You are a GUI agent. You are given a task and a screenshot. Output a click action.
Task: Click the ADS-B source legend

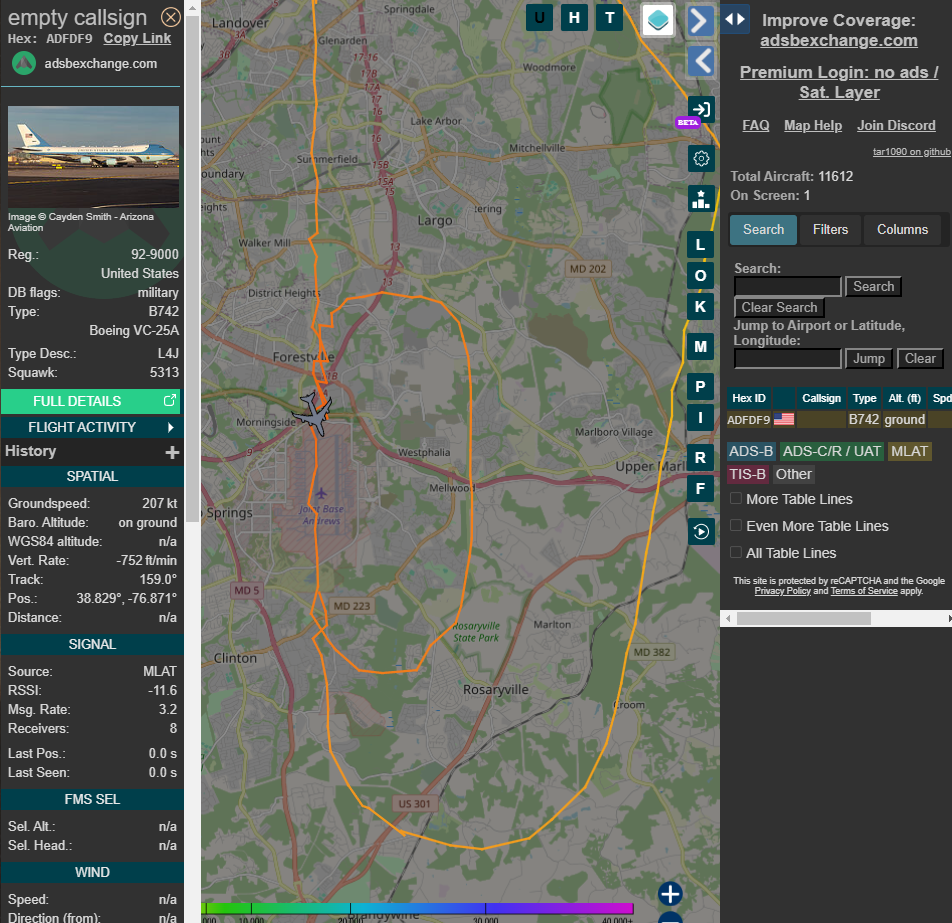click(751, 451)
